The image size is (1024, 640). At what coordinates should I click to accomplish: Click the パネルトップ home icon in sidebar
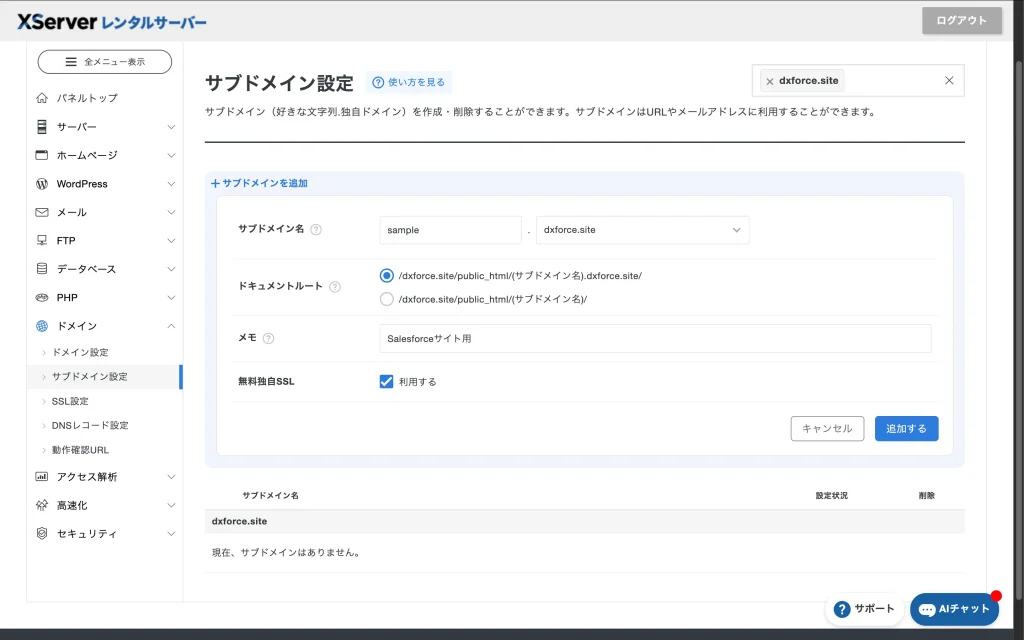42,98
